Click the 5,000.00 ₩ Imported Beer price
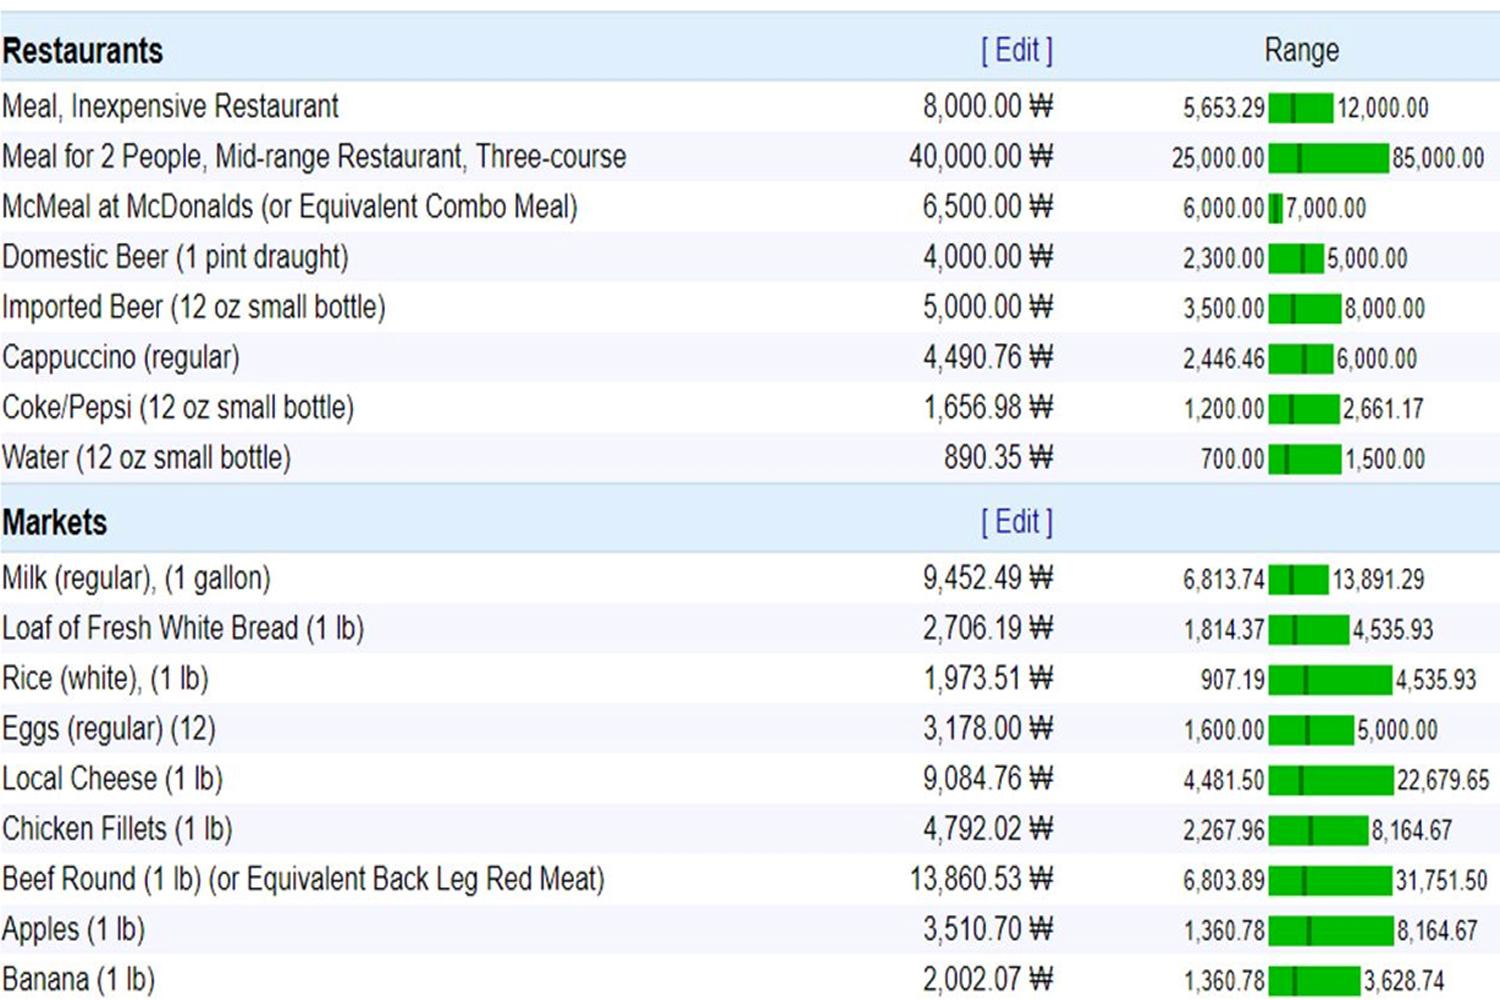 [988, 307]
